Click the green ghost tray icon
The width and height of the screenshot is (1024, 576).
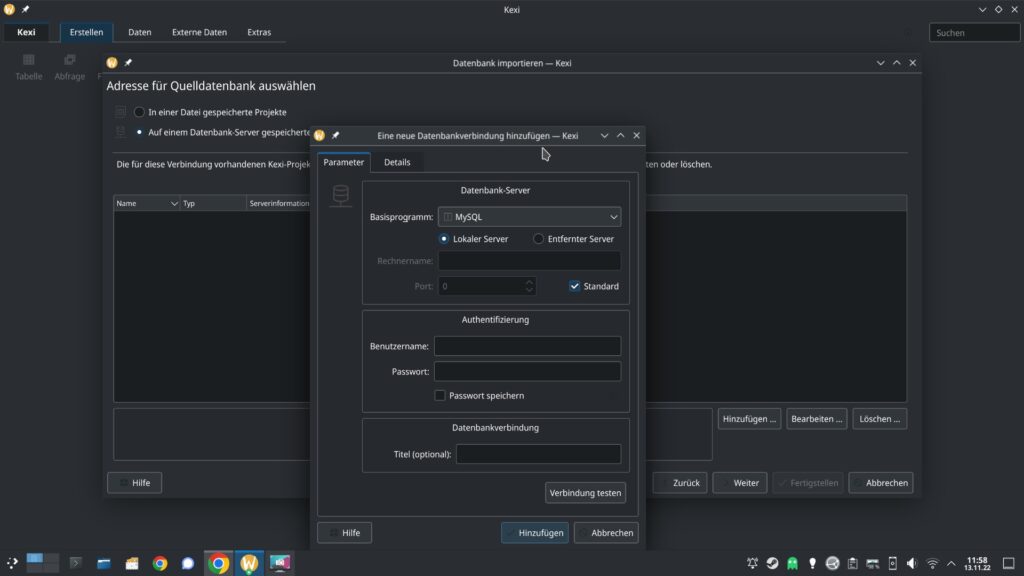click(x=792, y=563)
